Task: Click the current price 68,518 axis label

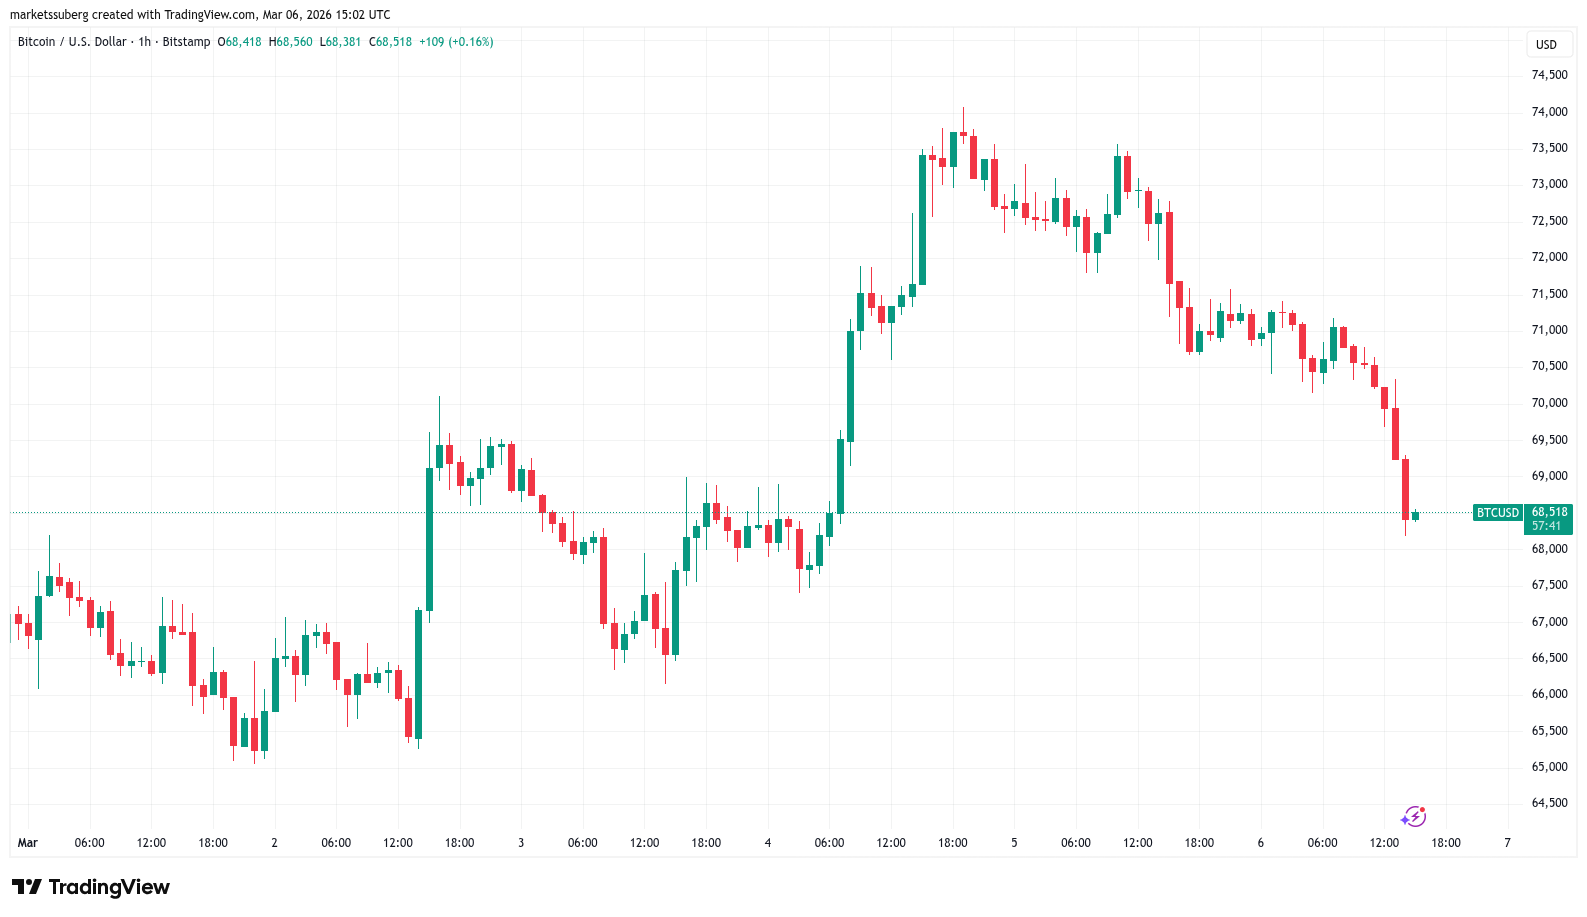Action: tap(1549, 512)
